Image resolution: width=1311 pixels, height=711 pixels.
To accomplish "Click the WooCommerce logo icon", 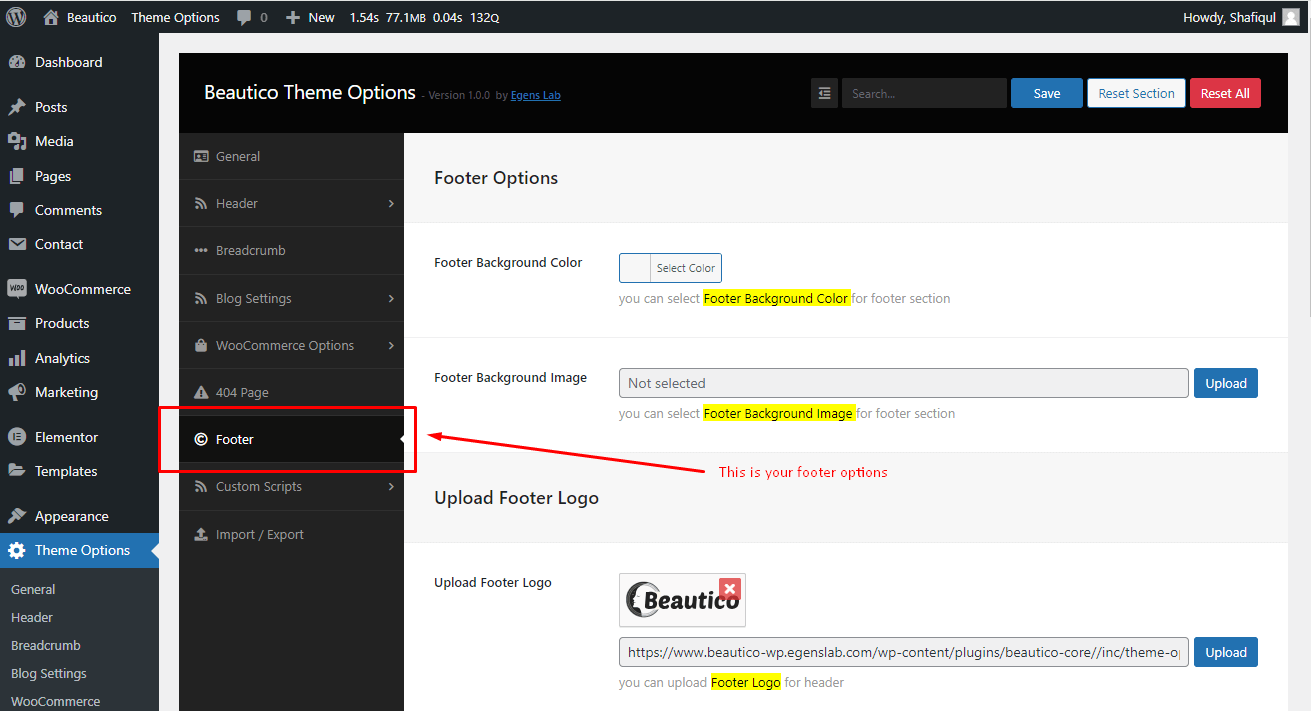I will (17, 289).
